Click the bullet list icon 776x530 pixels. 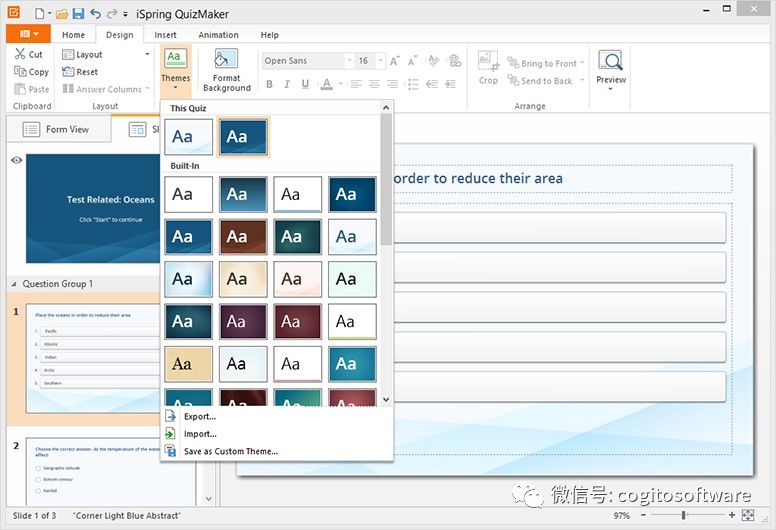point(413,84)
